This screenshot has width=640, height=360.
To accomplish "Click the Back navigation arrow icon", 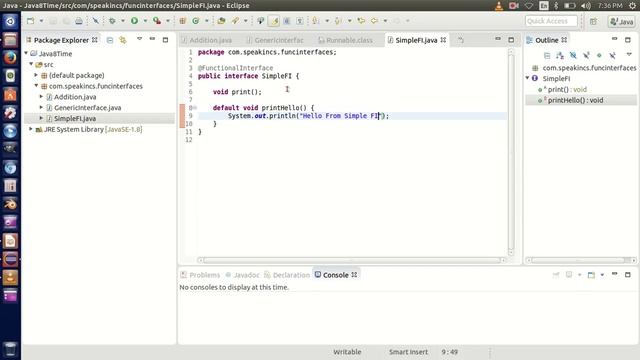I will [374, 21].
